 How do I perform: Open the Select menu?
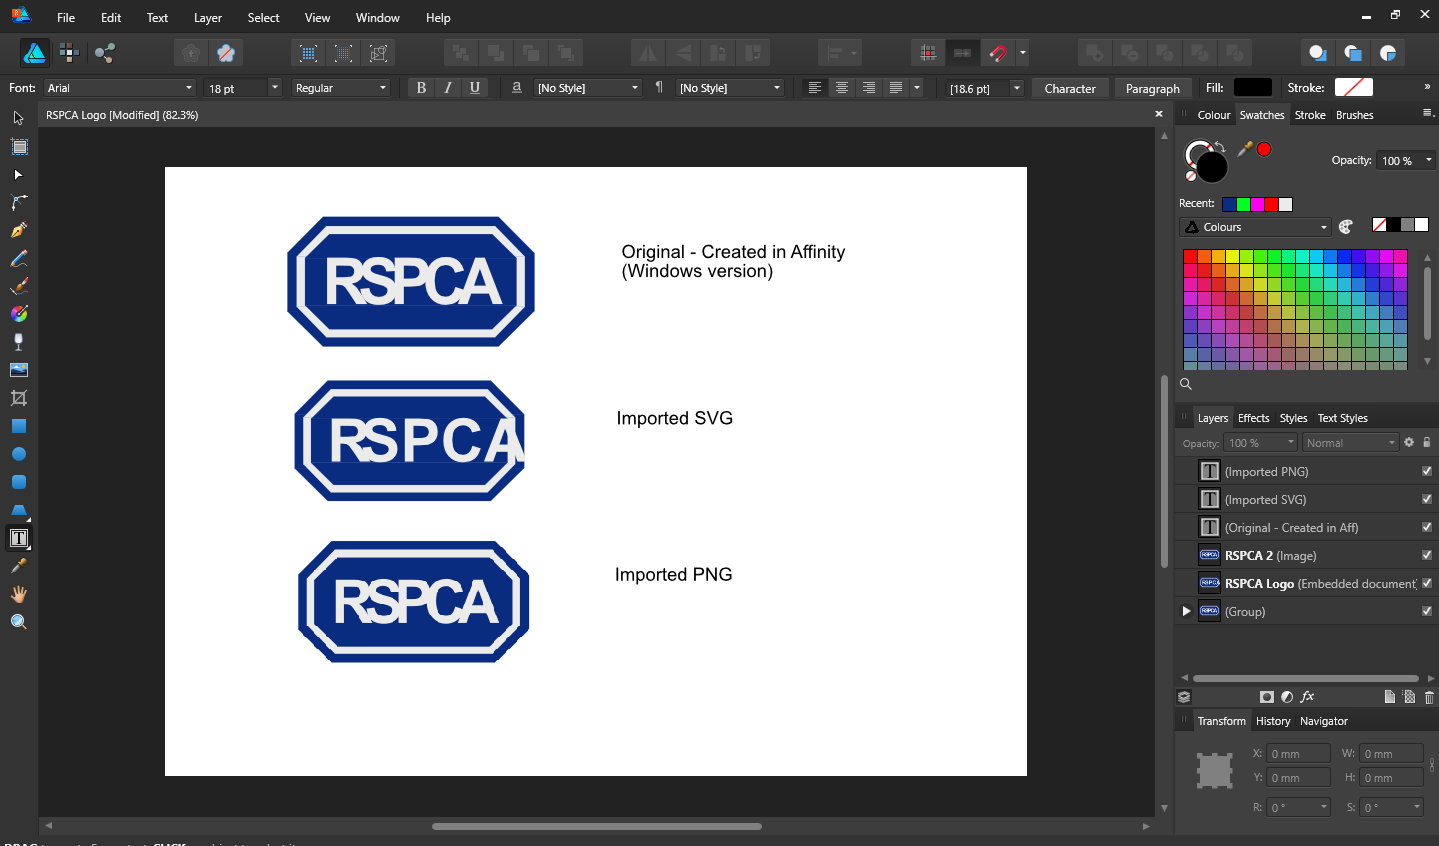tap(264, 18)
